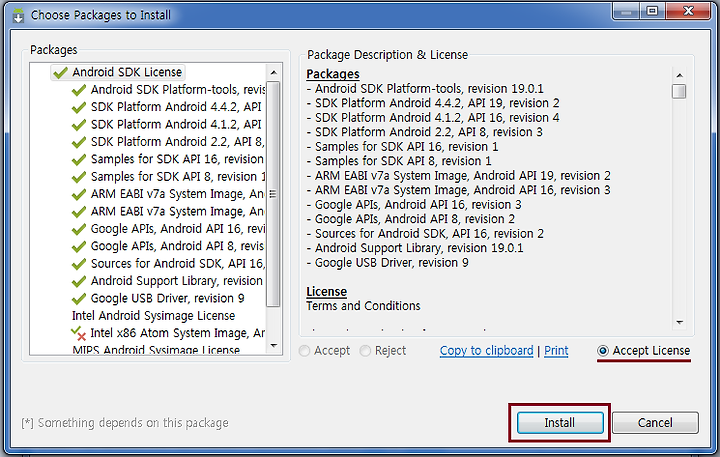
Task: Click checkmark icon for Android Support Library
Action: [79, 282]
